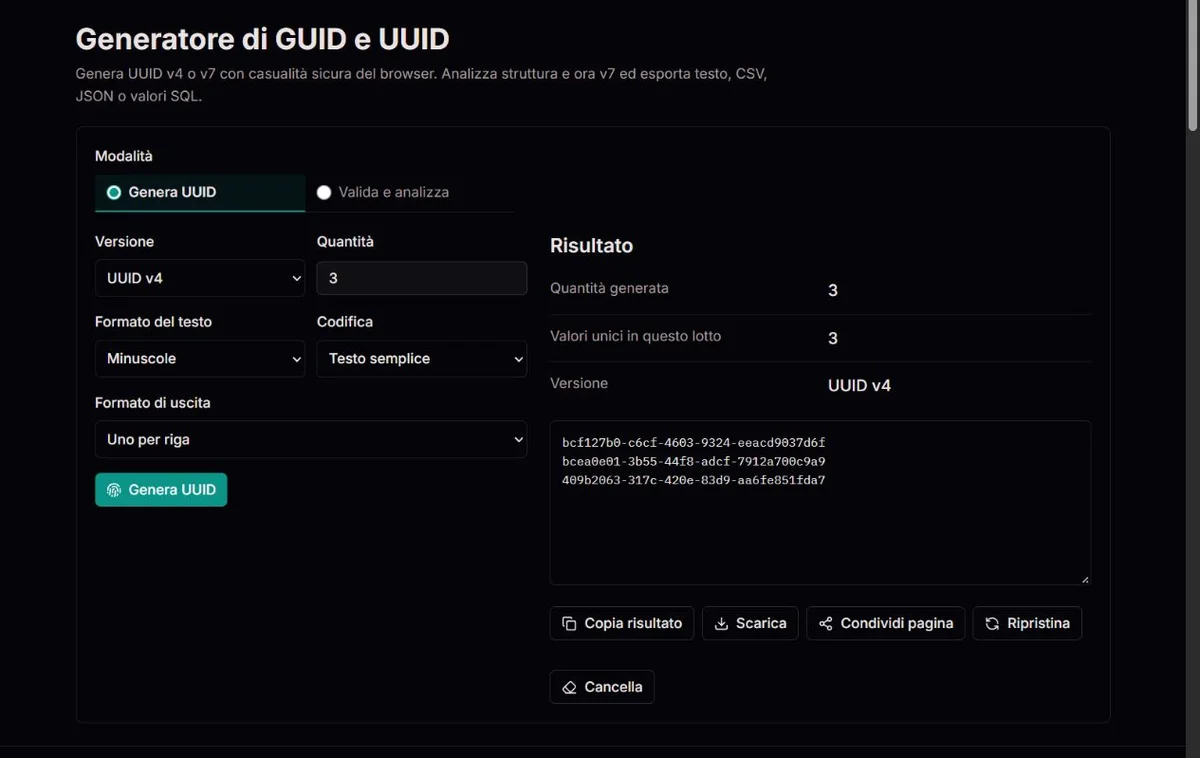1200x758 pixels.
Task: Click the Versione label in Risultato table
Action: pos(579,383)
